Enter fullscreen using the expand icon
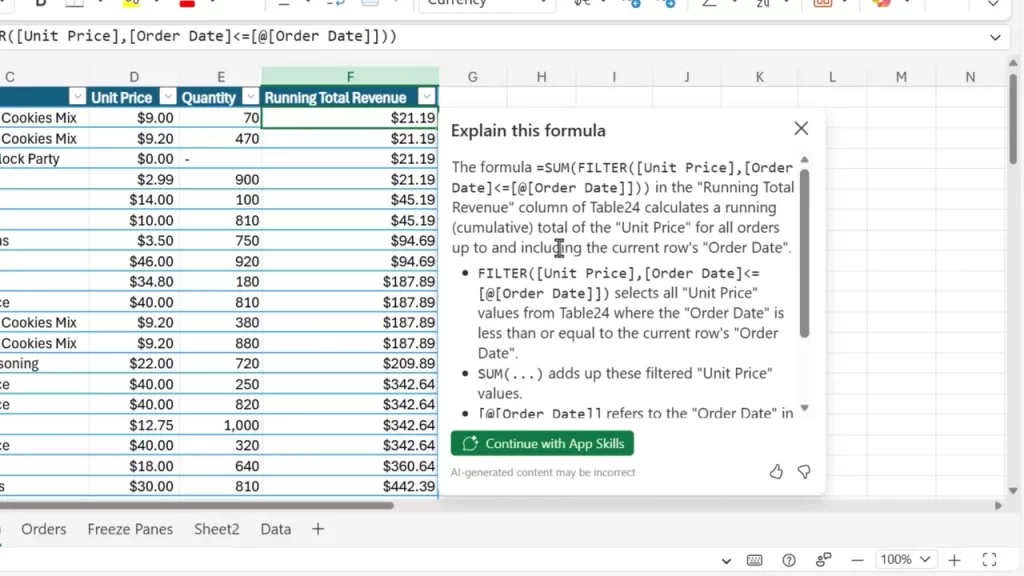The image size is (1024, 576). (990, 561)
